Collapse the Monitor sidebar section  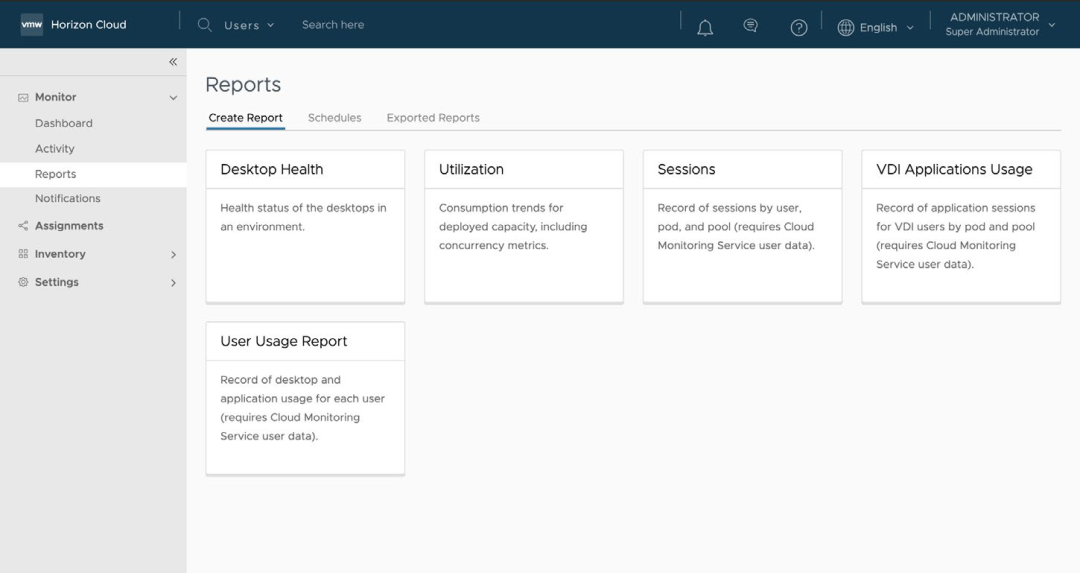pos(173,98)
